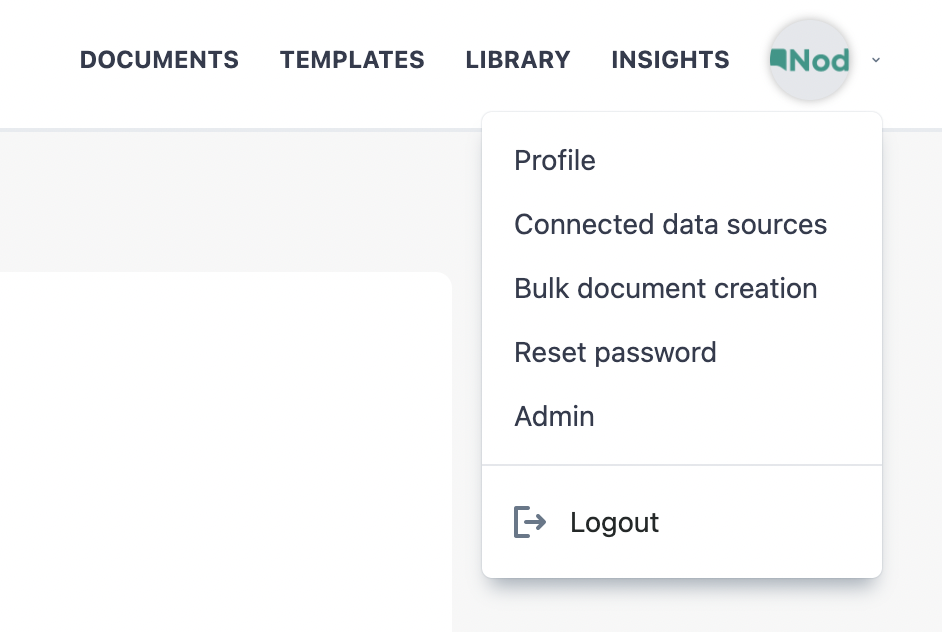The width and height of the screenshot is (942, 632).
Task: Click the Logout text label
Action: [614, 522]
